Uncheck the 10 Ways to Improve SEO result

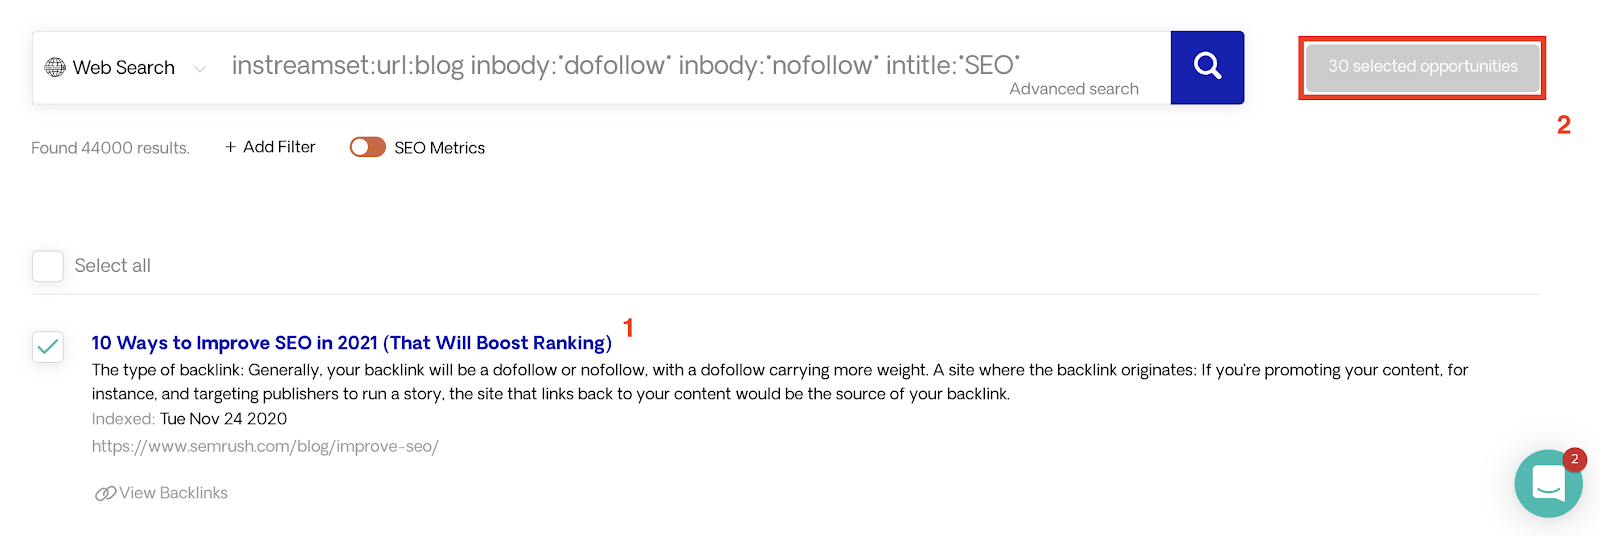coord(48,347)
